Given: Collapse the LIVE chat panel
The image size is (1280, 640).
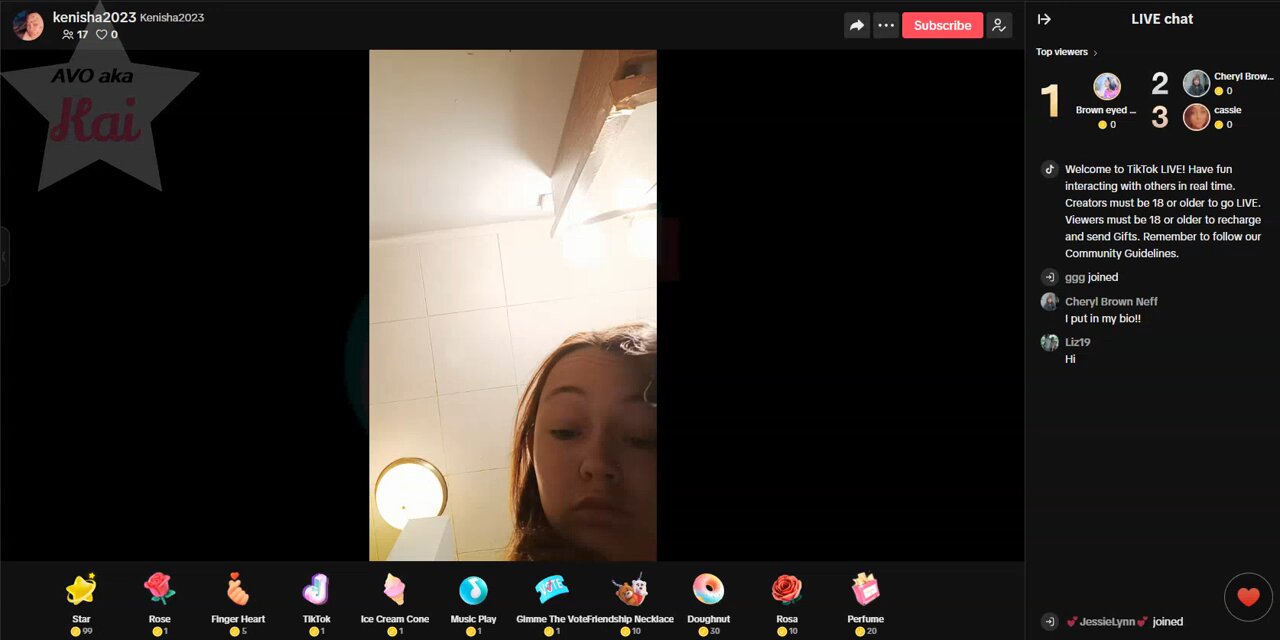Looking at the screenshot, I should point(1044,19).
